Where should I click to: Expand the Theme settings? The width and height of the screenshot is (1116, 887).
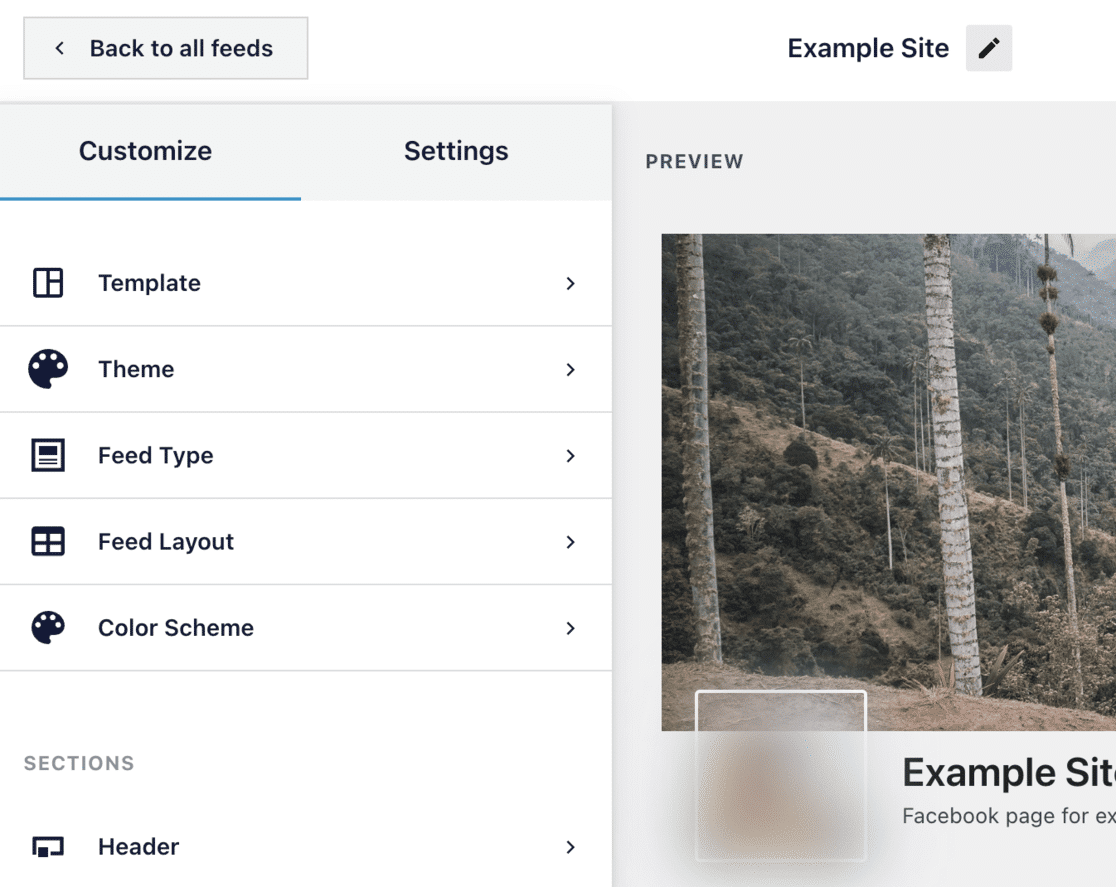click(570, 369)
